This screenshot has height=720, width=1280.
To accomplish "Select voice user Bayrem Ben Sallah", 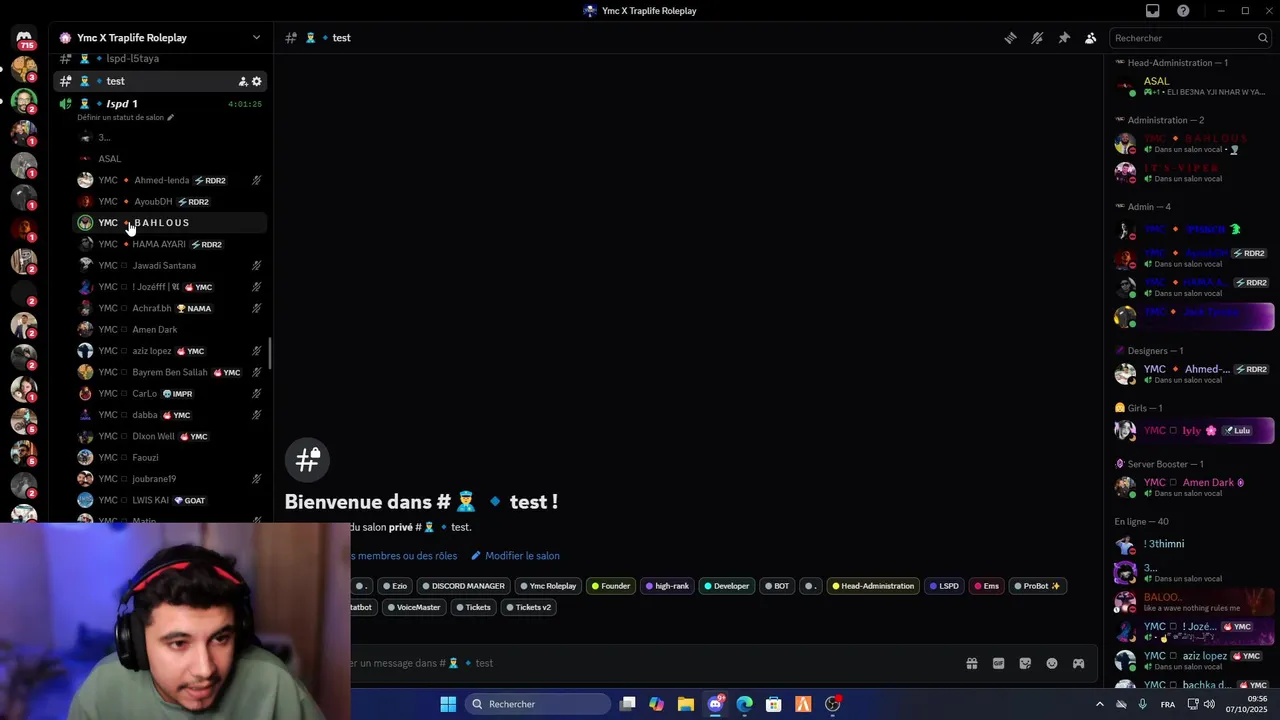I will (x=170, y=372).
